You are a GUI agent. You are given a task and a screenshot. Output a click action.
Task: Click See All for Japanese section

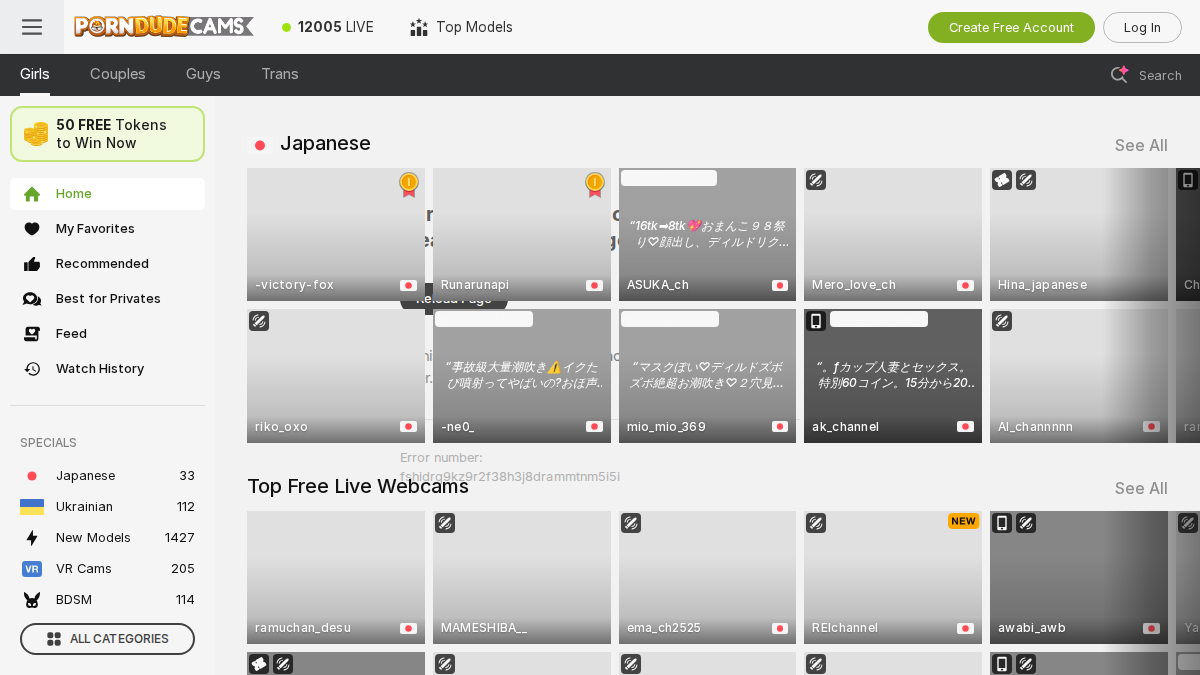tap(1141, 145)
